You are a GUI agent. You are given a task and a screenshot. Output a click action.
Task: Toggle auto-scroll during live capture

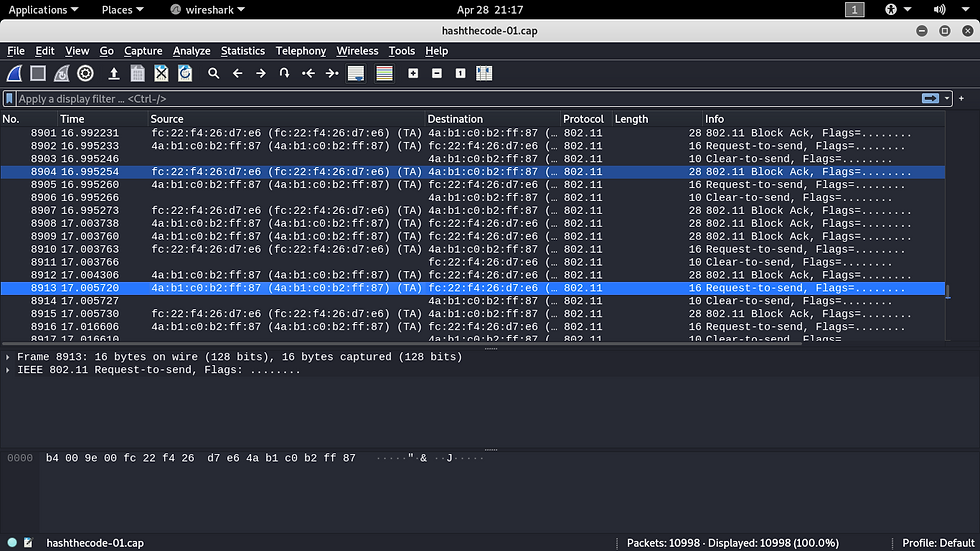[356, 74]
